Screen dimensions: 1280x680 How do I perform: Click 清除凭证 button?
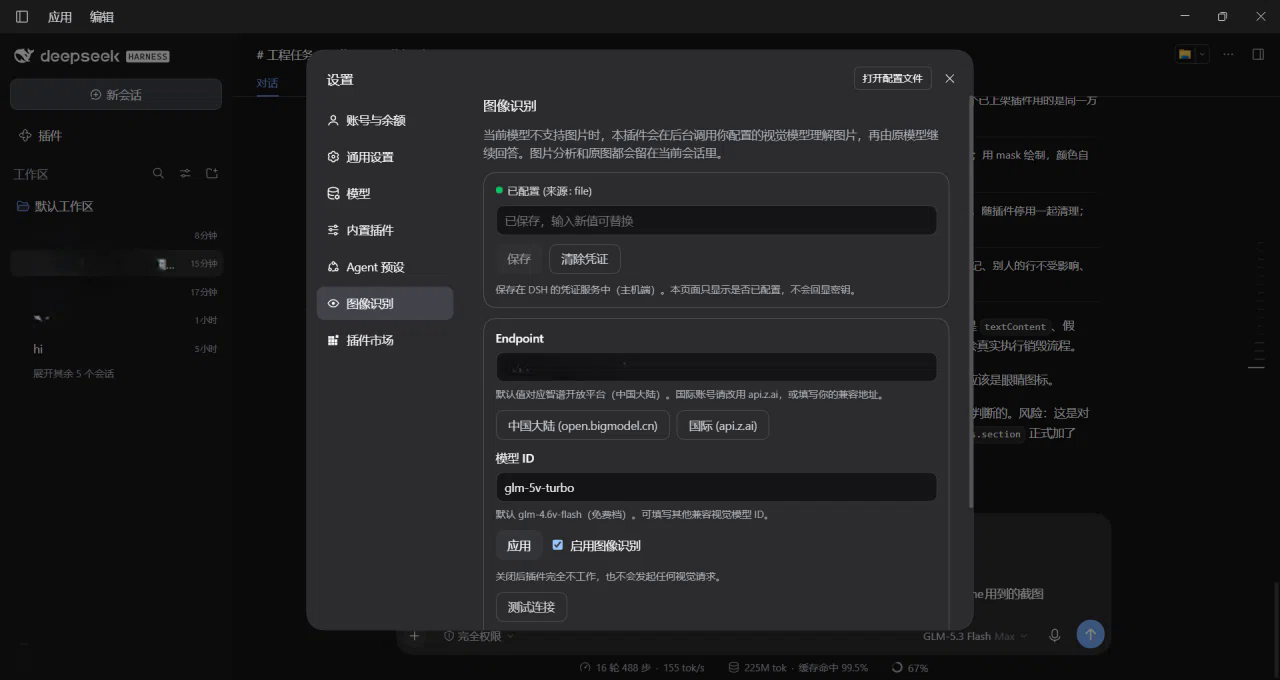click(x=585, y=259)
